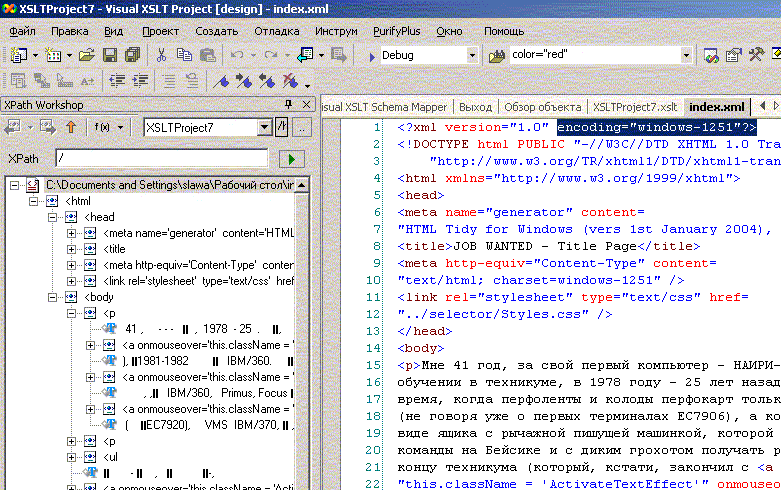Click the Save All stacked floppies icon
The width and height of the screenshot is (781, 490).
pos(132,55)
